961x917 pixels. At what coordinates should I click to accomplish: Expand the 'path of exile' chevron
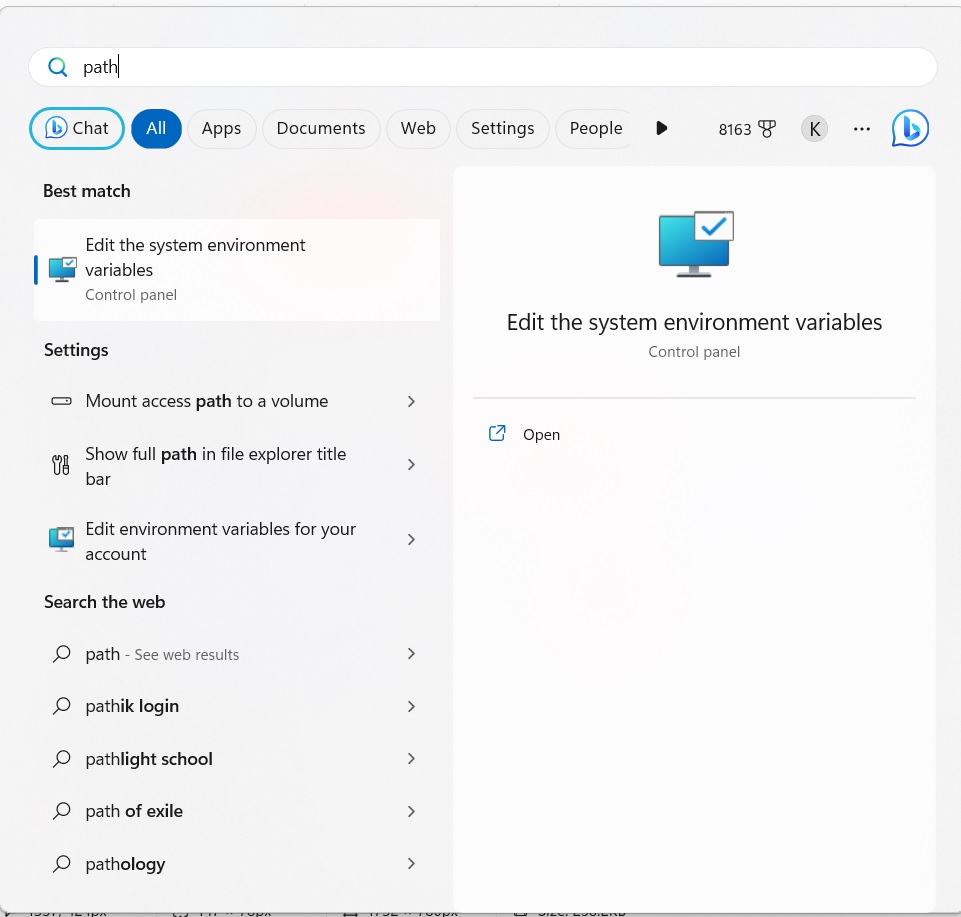411,811
